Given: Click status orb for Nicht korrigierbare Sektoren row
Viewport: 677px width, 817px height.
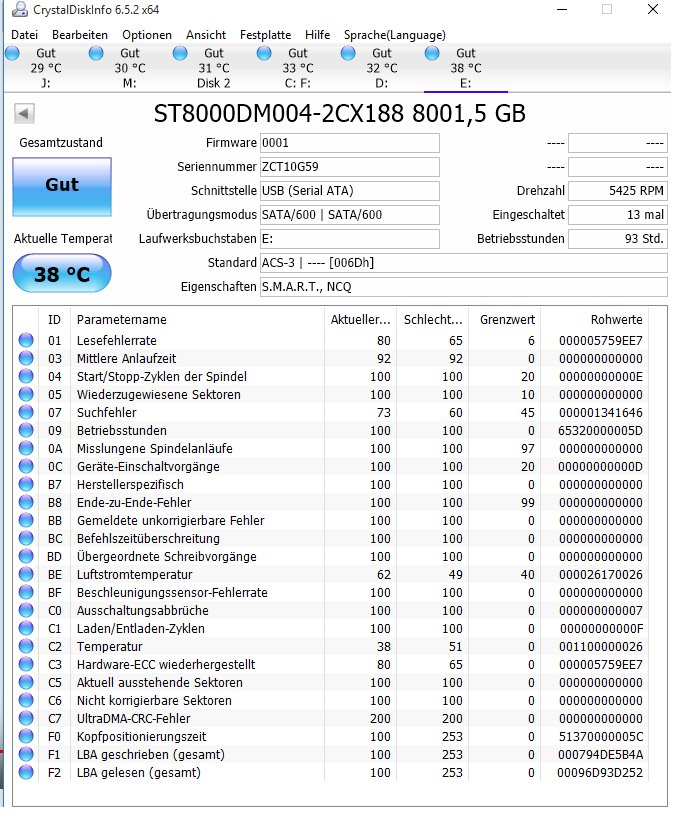Looking at the screenshot, I should [x=26, y=700].
